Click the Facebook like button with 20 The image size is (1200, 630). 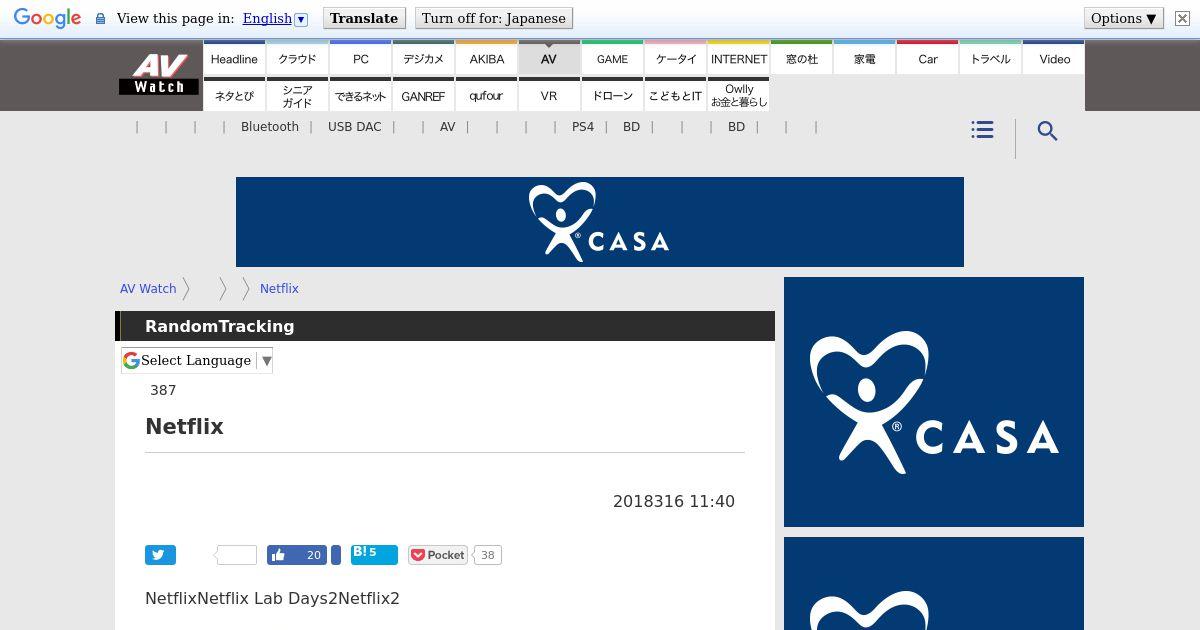pos(297,555)
